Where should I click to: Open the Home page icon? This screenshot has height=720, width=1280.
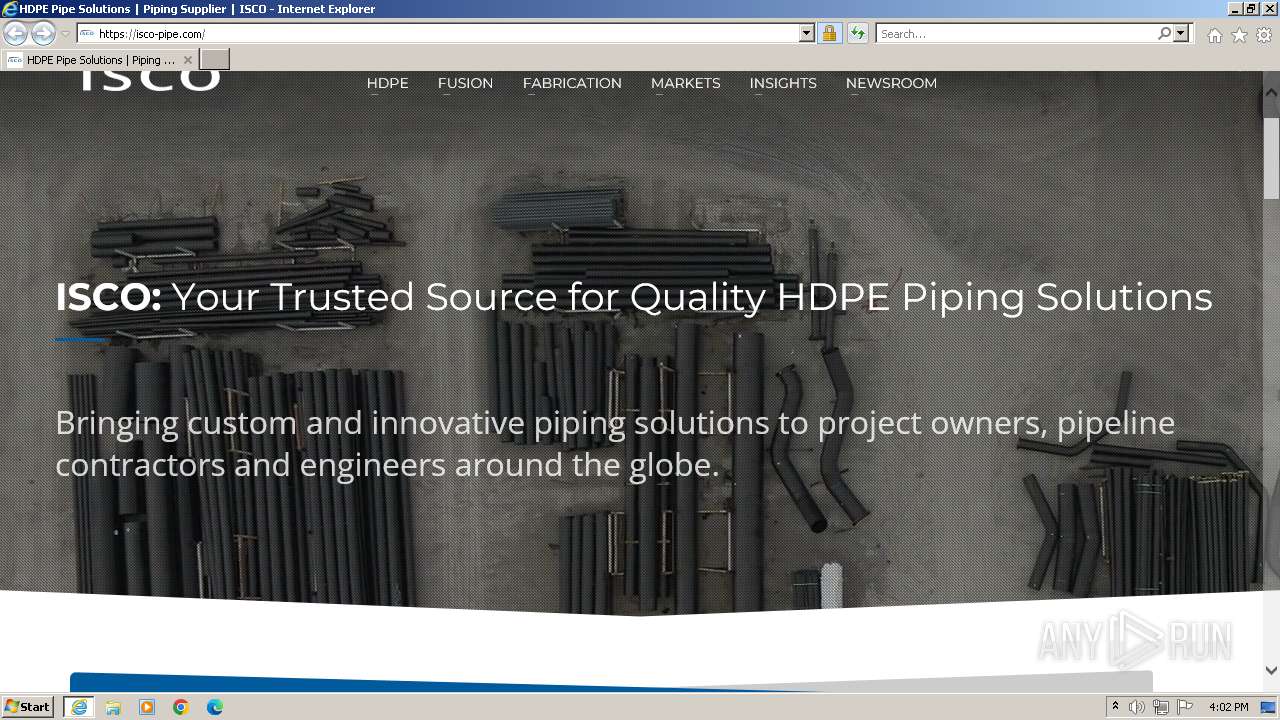pos(1214,35)
